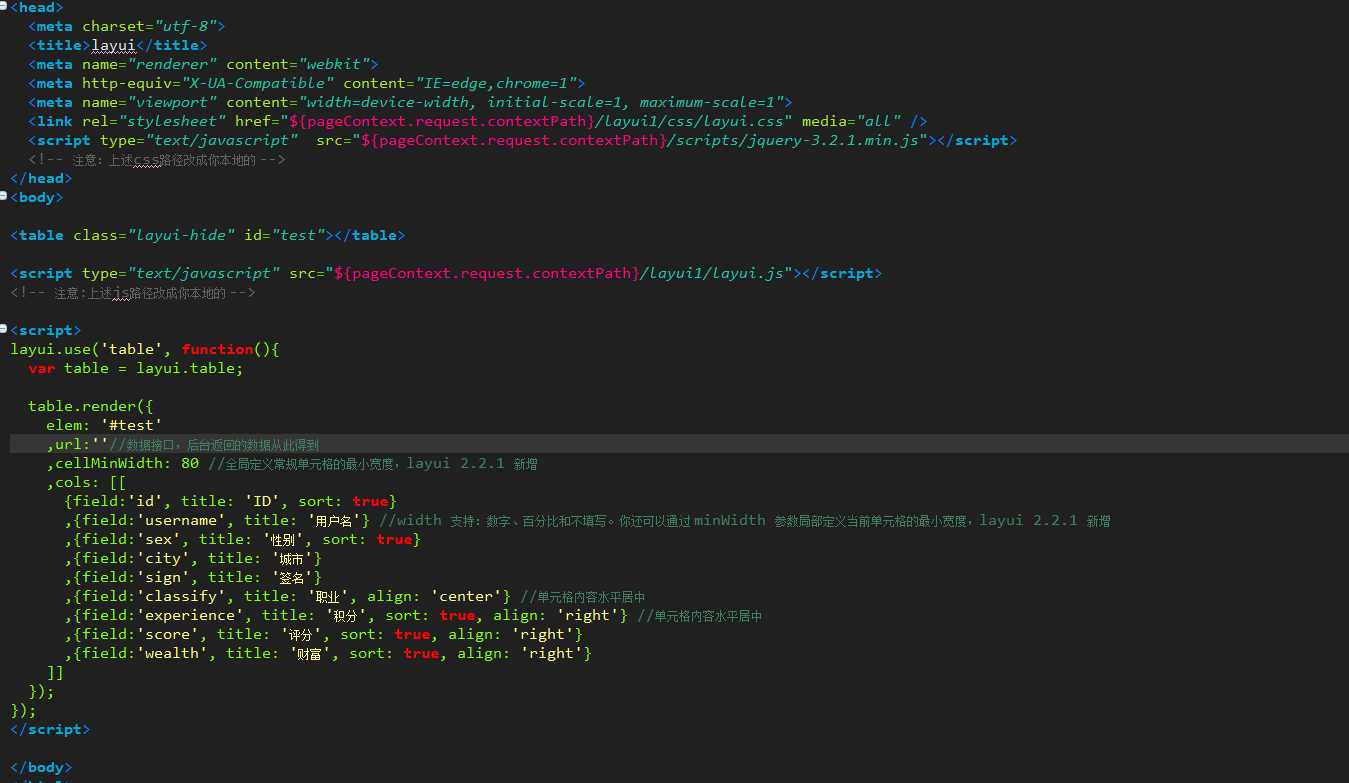Click the closing </head> tag
The image size is (1349, 783).
click(40, 178)
